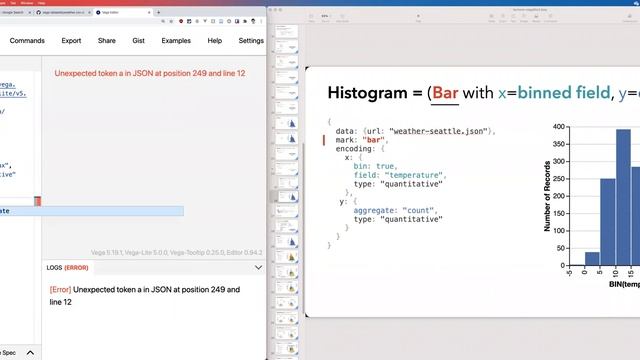Viewport: 640px width, 360px height.
Task: Click the "Number of Records" axis label
Action: 547,196
